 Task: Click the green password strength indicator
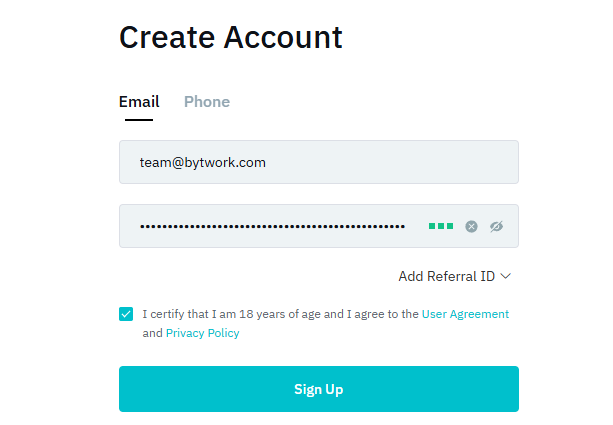point(441,226)
